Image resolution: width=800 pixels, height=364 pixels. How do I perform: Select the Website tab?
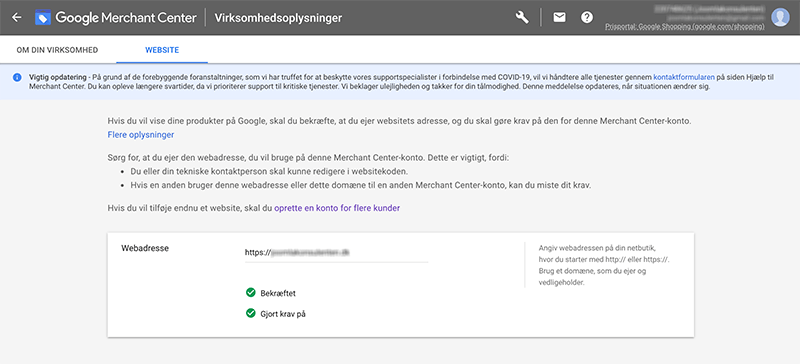pos(162,50)
